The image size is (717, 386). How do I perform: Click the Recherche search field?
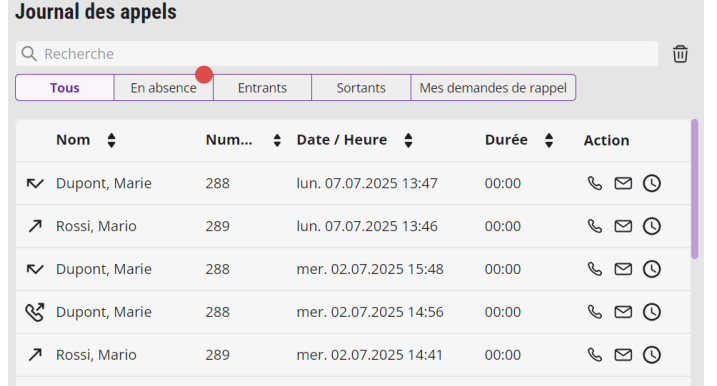[x=337, y=54]
